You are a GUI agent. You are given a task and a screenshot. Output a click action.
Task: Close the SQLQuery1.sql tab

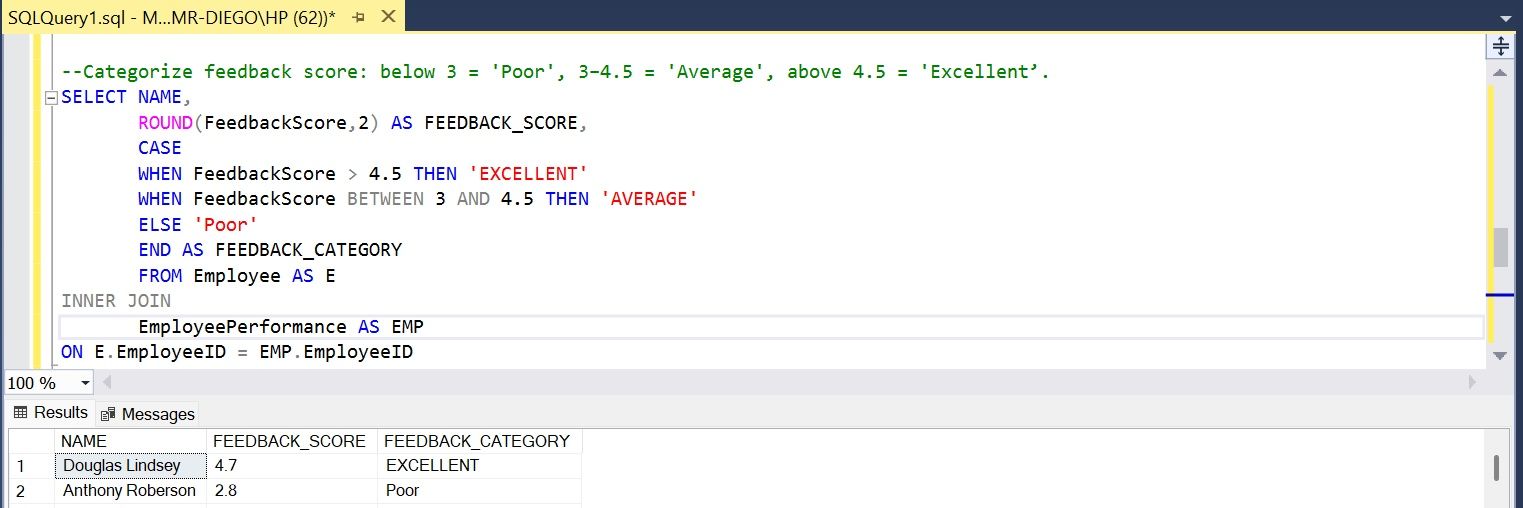tap(388, 18)
